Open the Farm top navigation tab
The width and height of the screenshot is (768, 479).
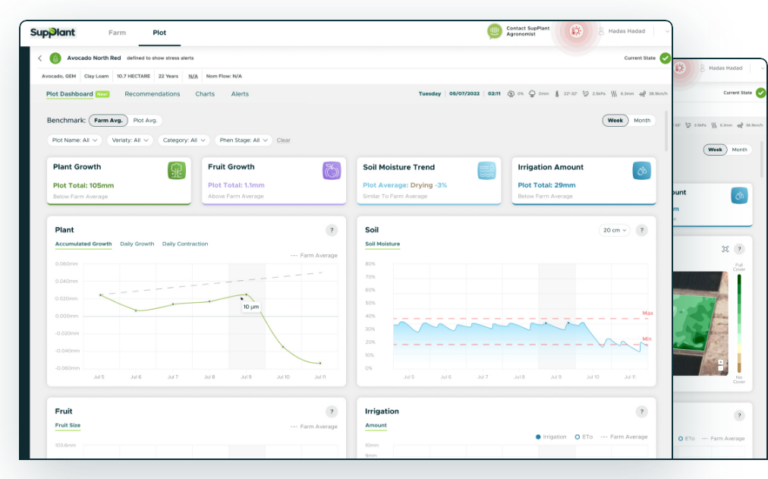(117, 33)
